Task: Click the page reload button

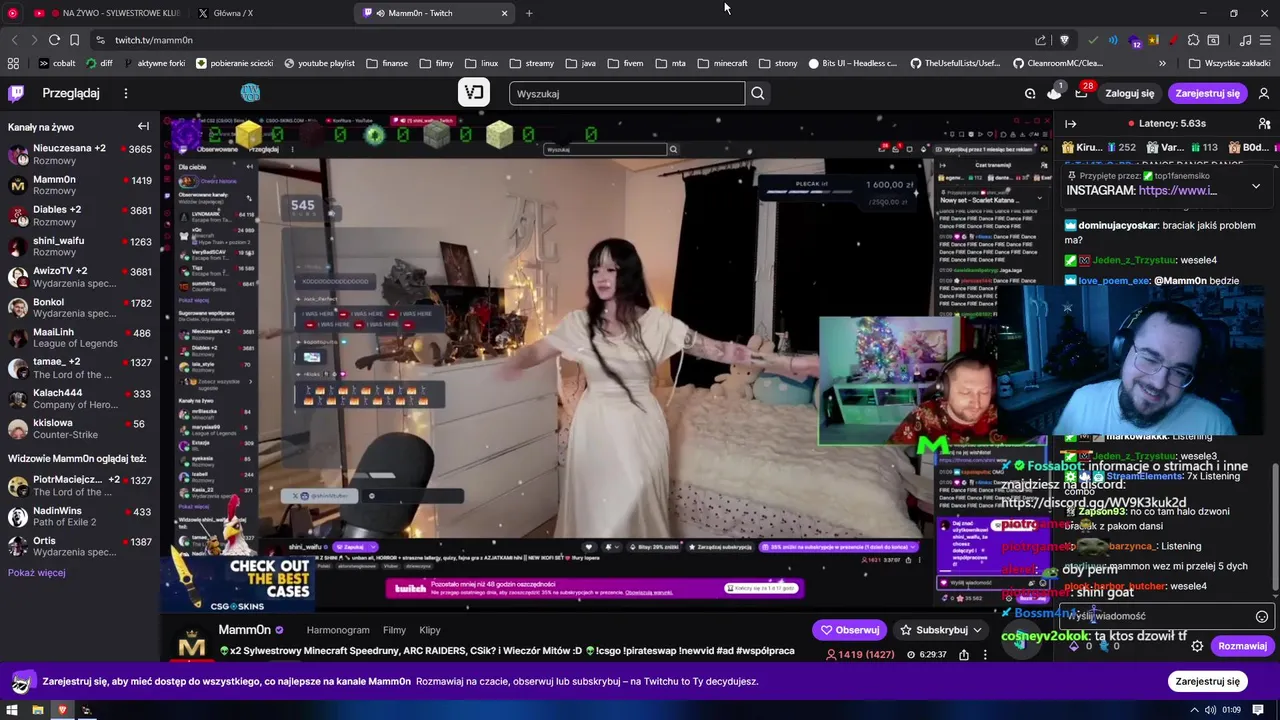Action: [54, 40]
